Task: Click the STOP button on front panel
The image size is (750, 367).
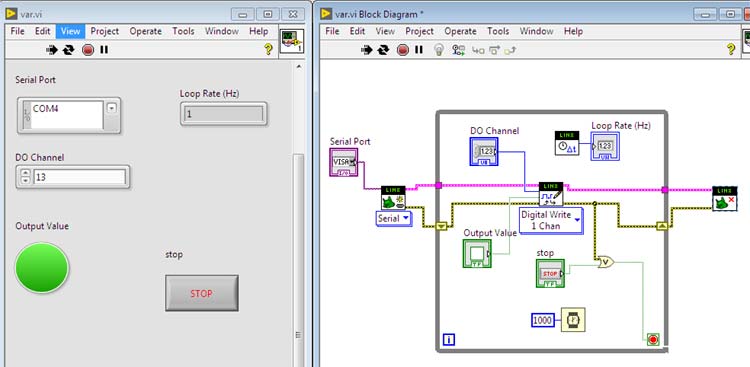Action: [x=201, y=293]
